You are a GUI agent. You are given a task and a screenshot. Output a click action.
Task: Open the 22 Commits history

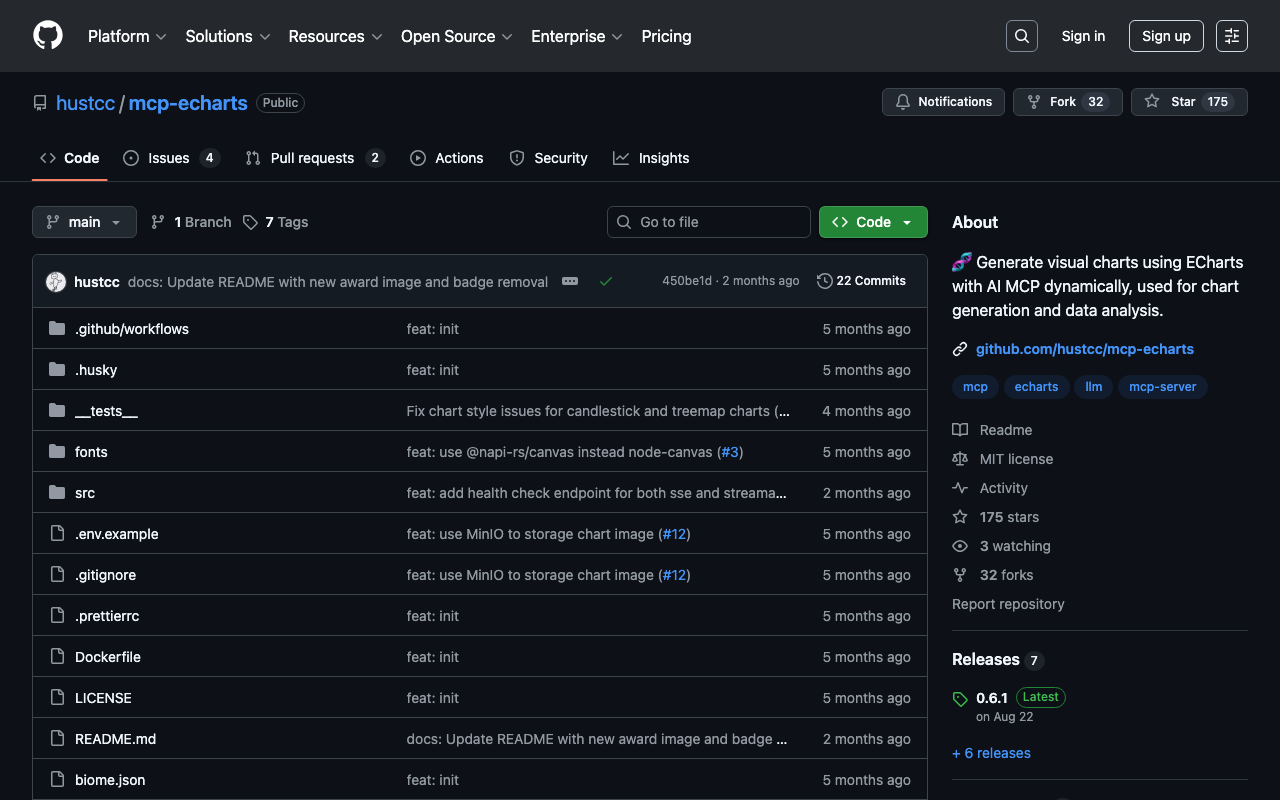(x=861, y=281)
